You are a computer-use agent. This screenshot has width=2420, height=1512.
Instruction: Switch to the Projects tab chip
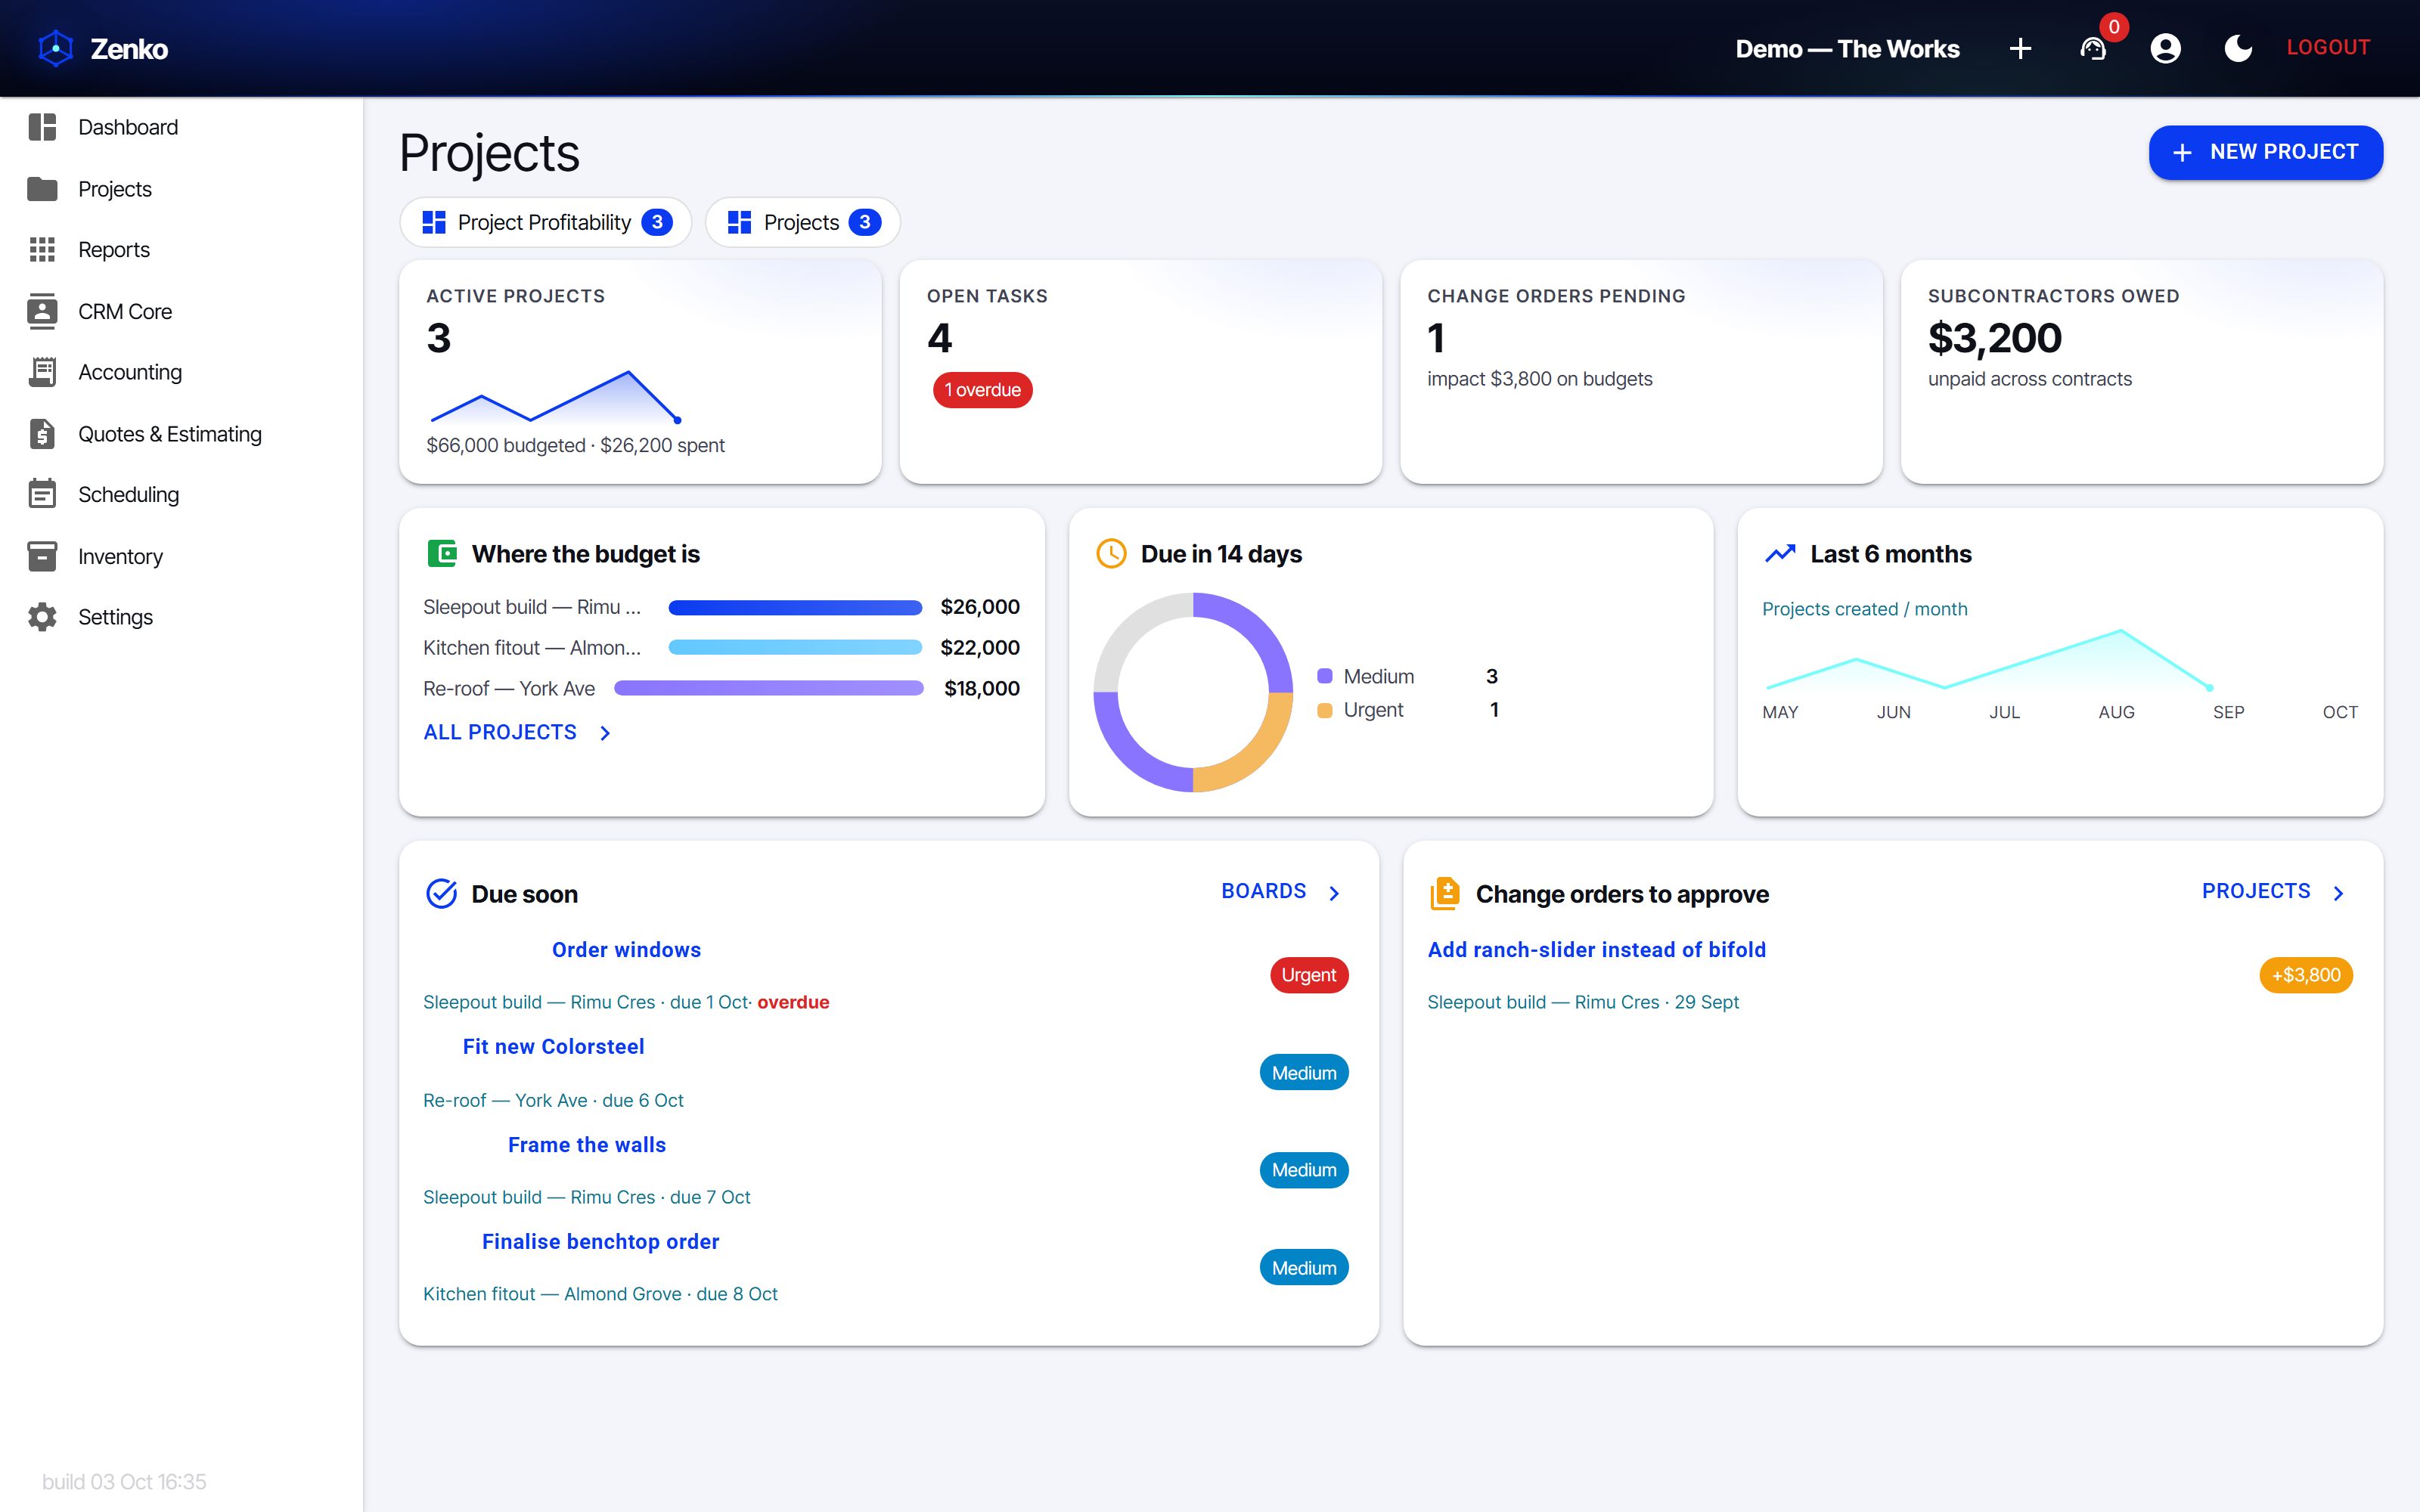tap(802, 222)
